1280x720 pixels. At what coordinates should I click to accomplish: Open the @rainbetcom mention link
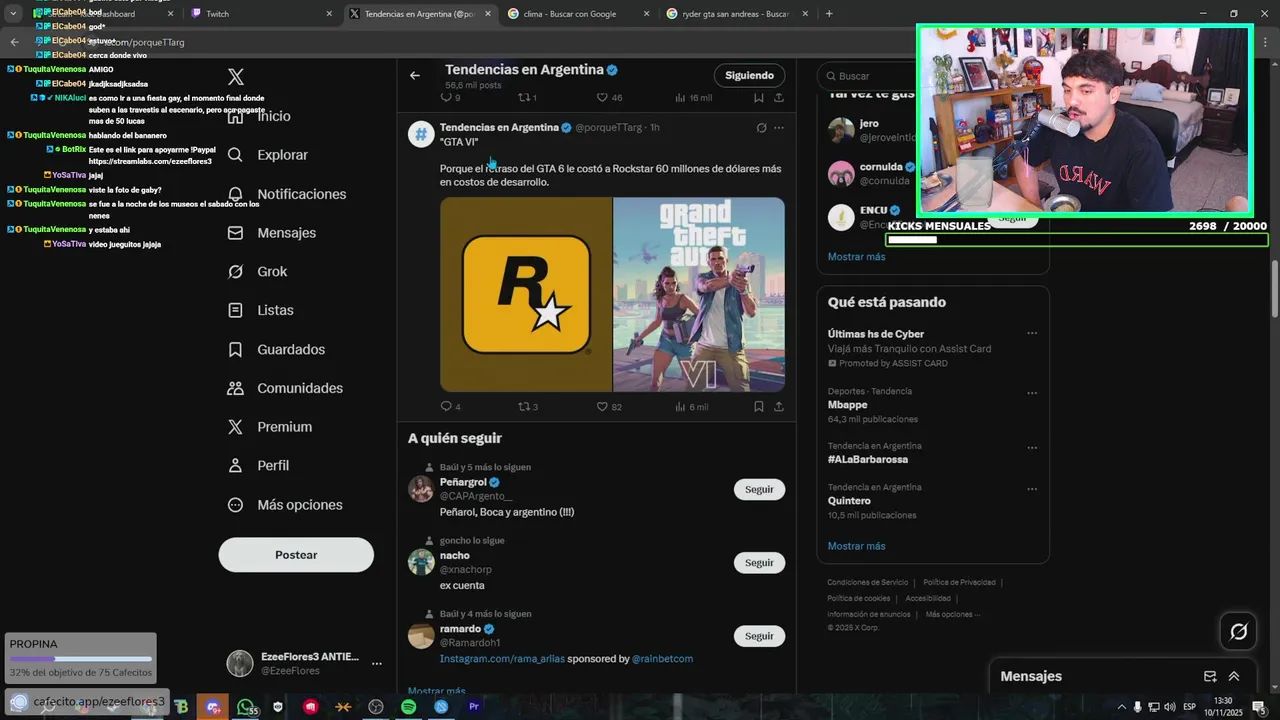click(662, 659)
